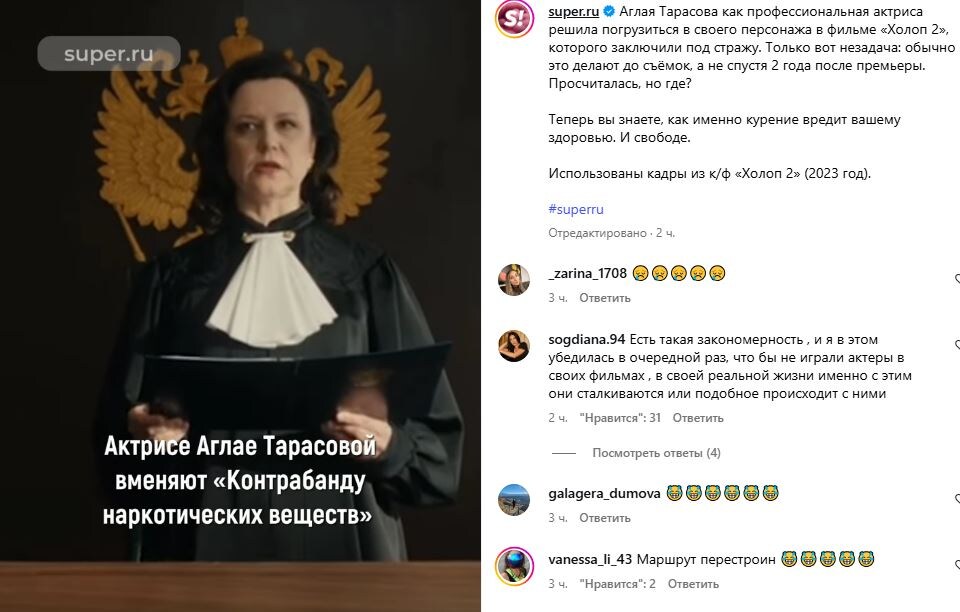Image resolution: width=960 pixels, height=612 pixels.
Task: Open vanessa_li_43 username link
Action: point(590,559)
